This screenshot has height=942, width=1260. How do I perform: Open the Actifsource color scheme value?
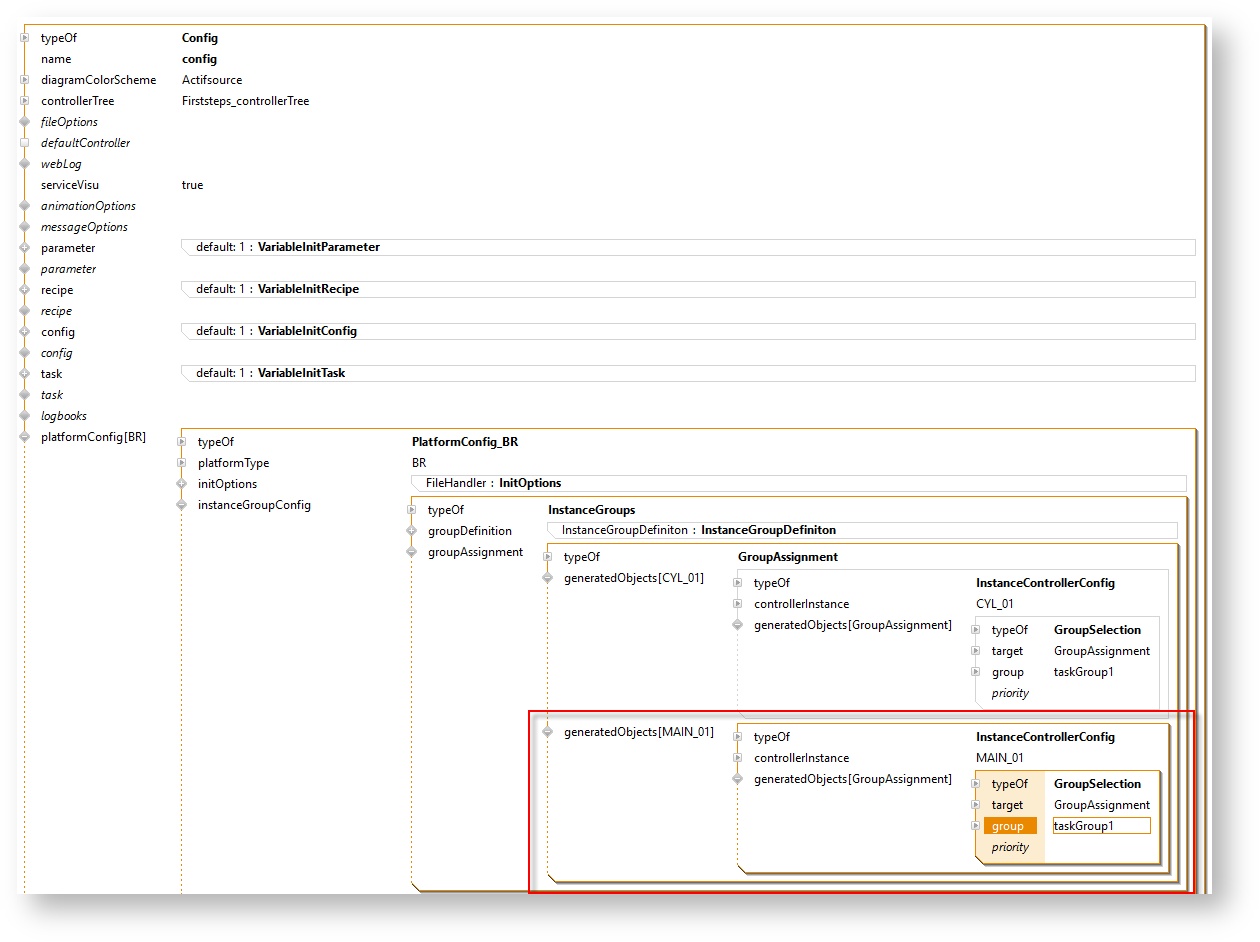211,80
